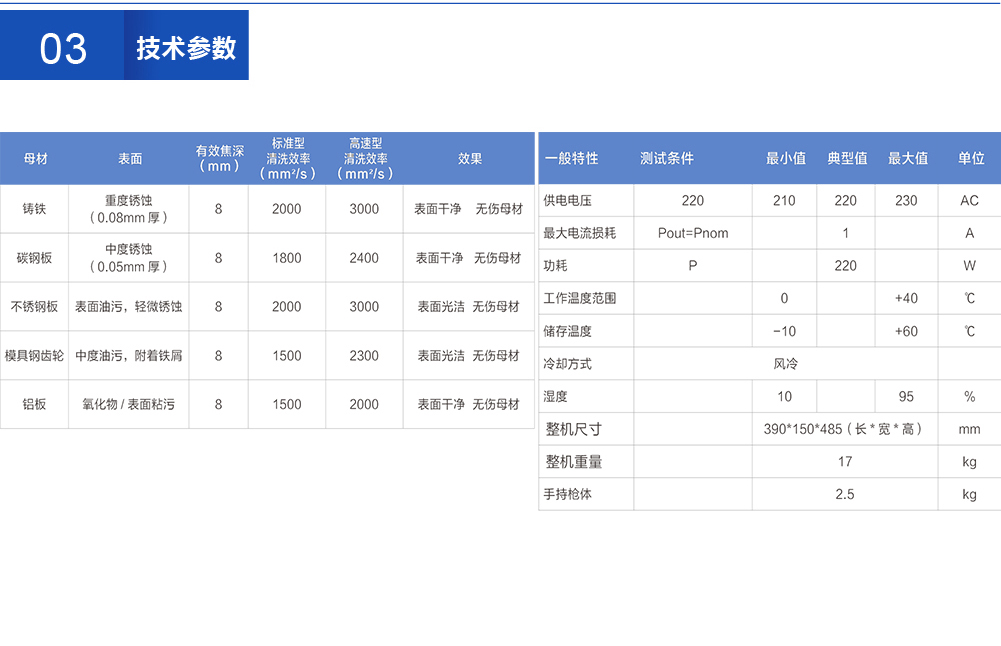Click the 中度油污，附着铁屑 cell
The width and height of the screenshot is (1001, 646).
pos(128,356)
